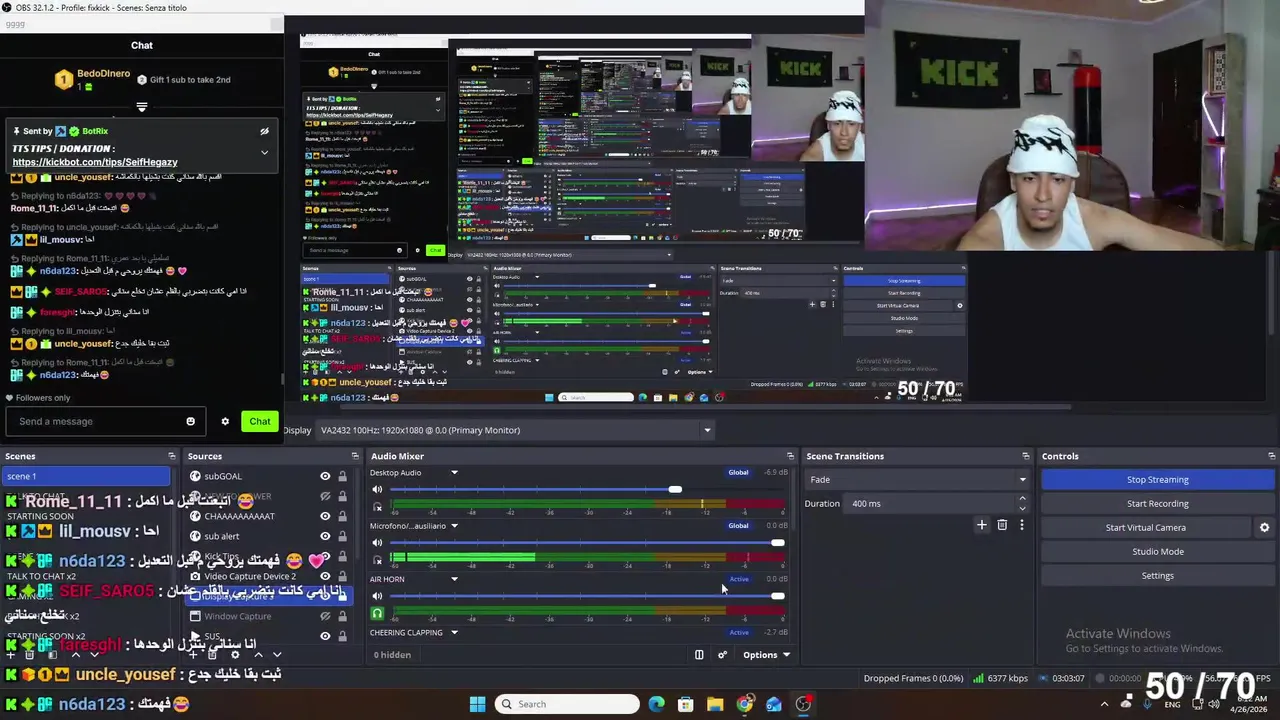Increase transition duration with up arrow
This screenshot has height=720, width=1280.
coord(1022,500)
